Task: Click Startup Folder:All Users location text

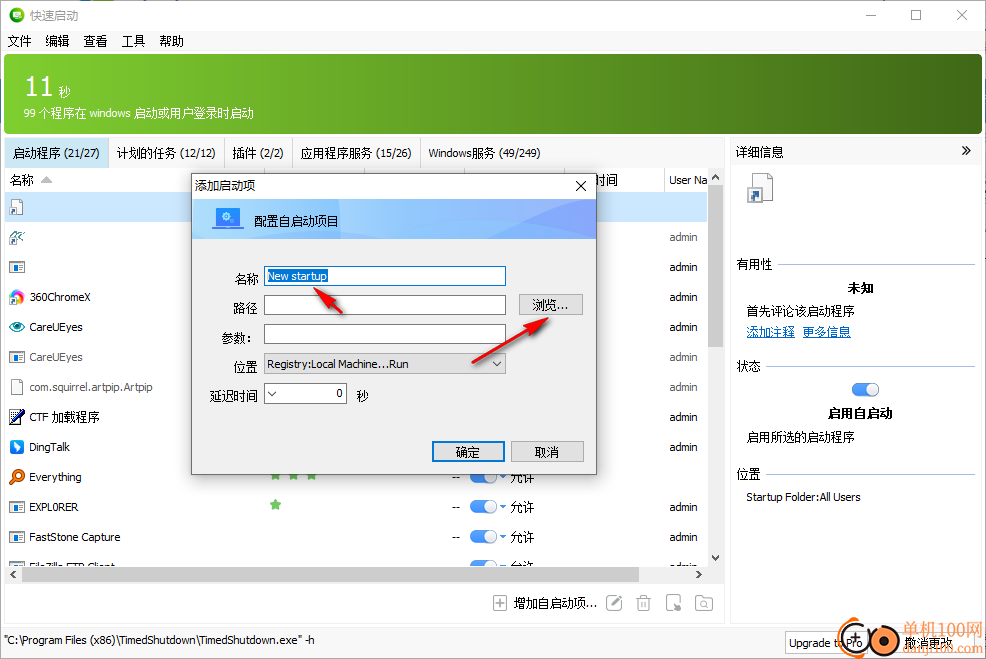Action: [803, 497]
